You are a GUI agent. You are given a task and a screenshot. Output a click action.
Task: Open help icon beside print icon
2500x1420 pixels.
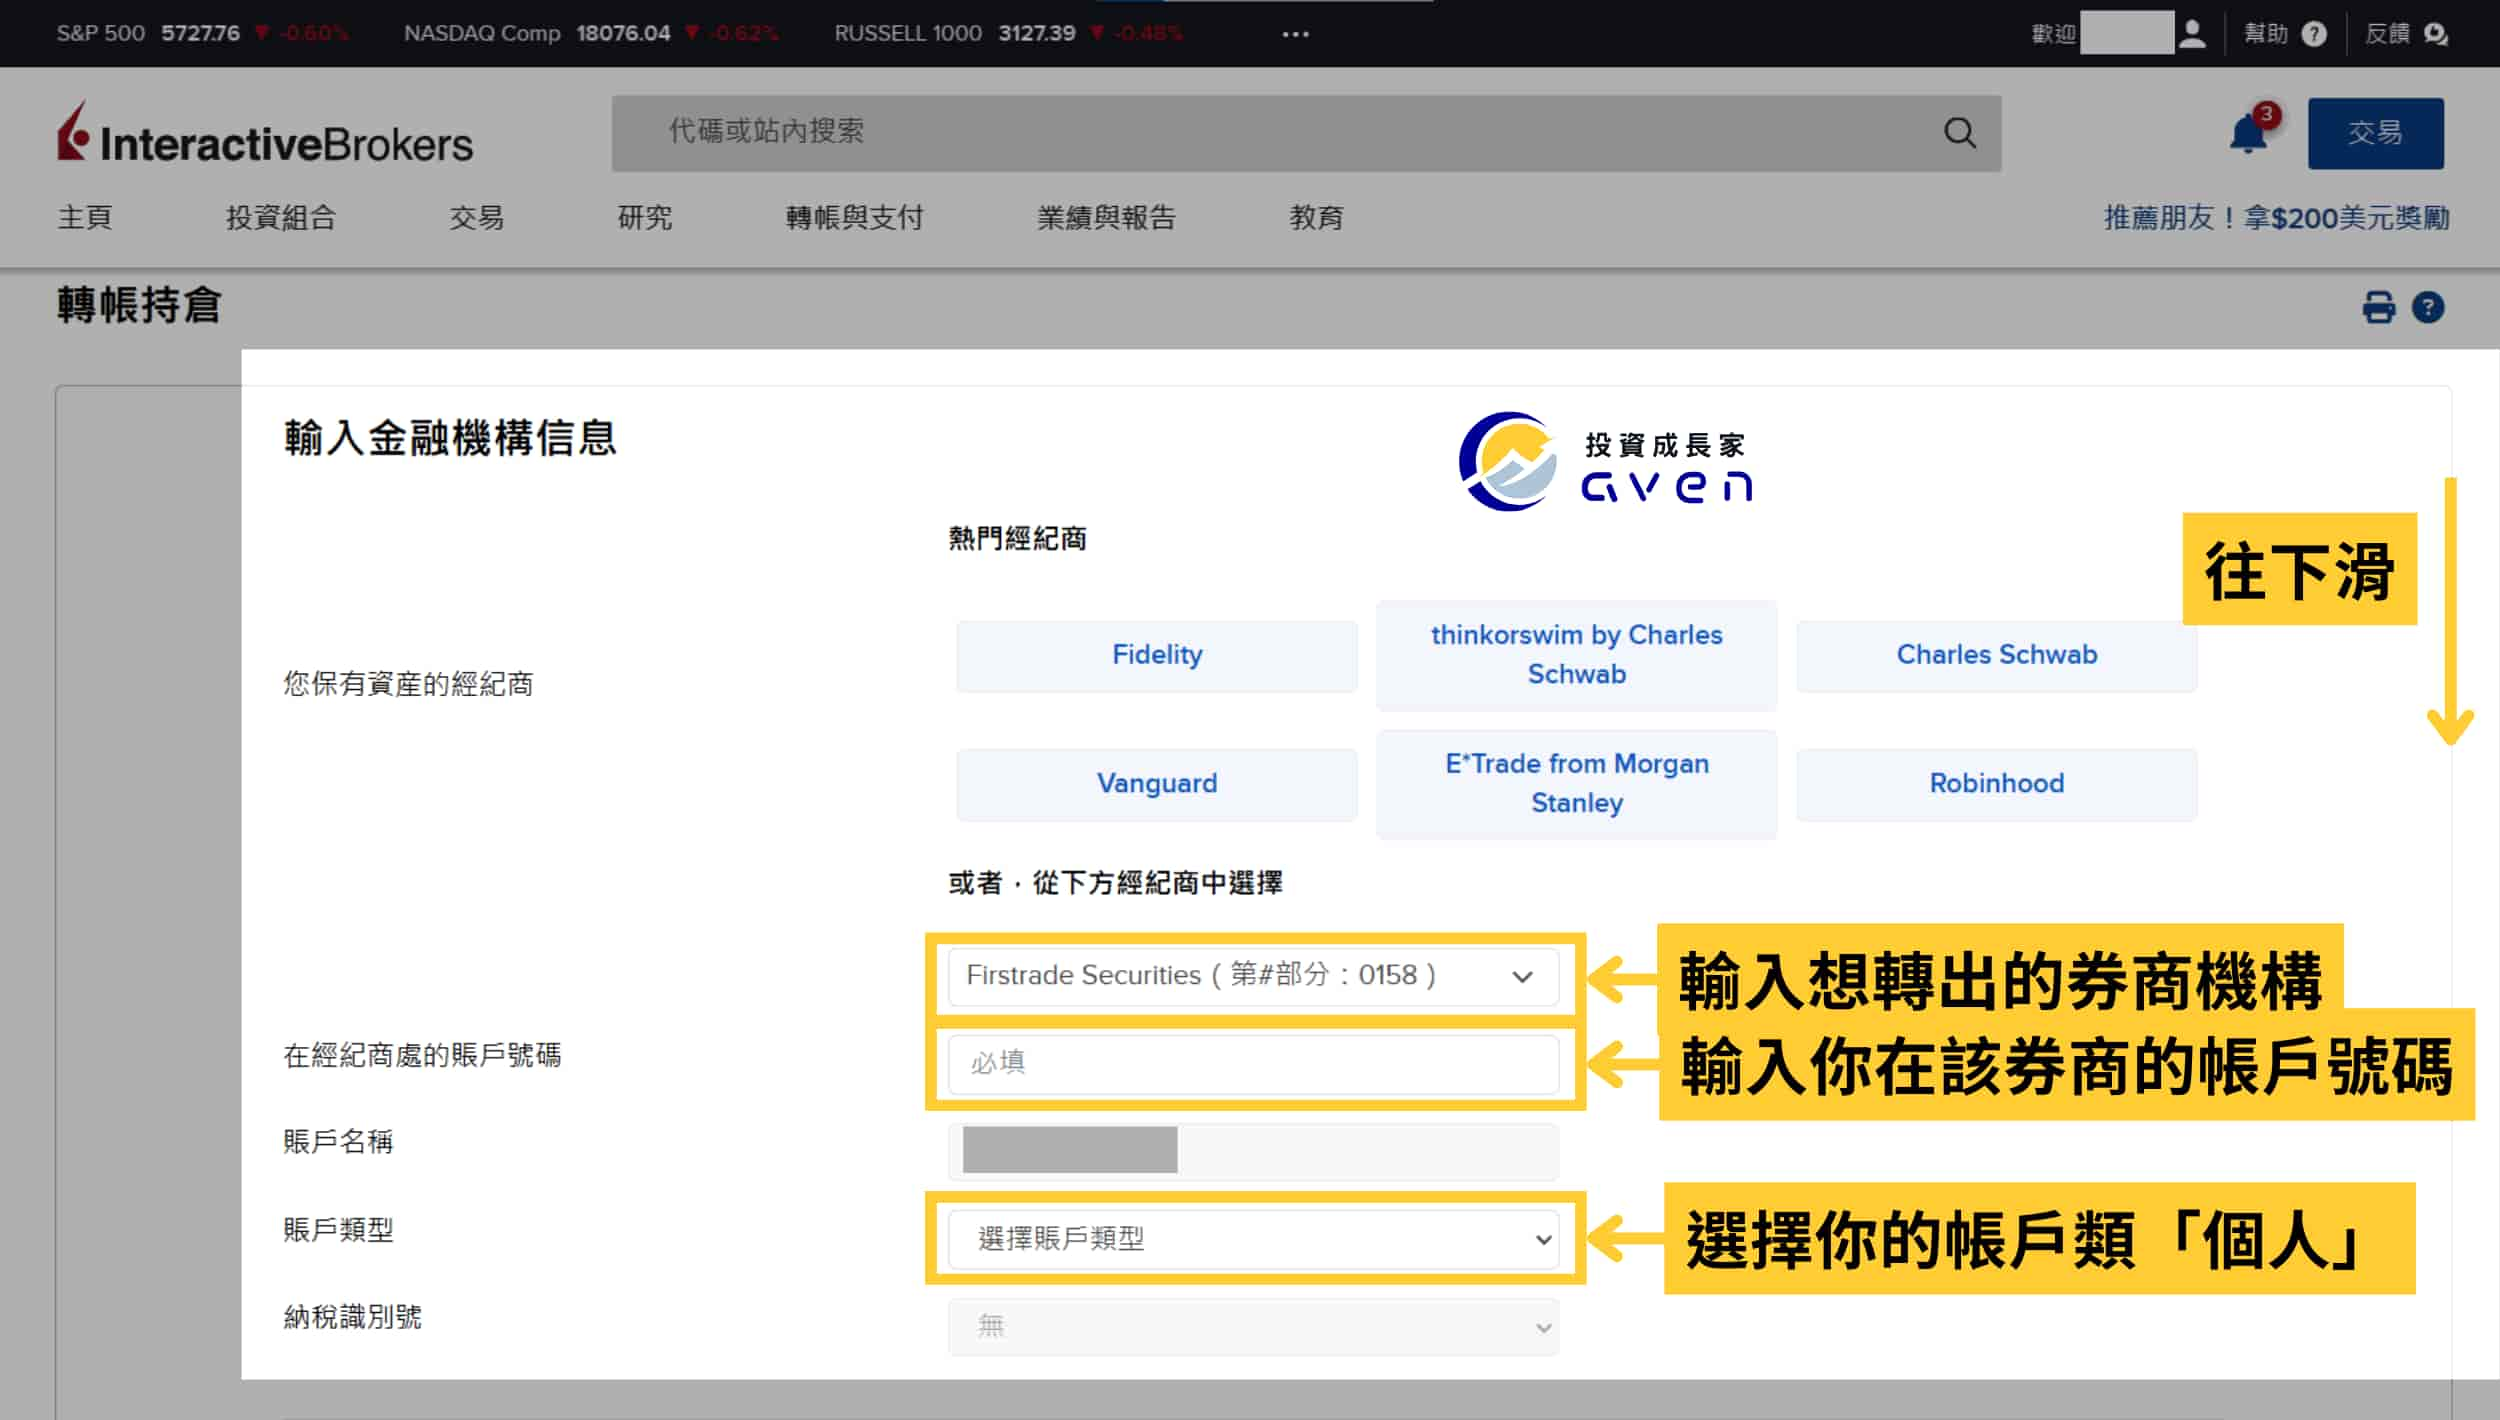[2428, 307]
